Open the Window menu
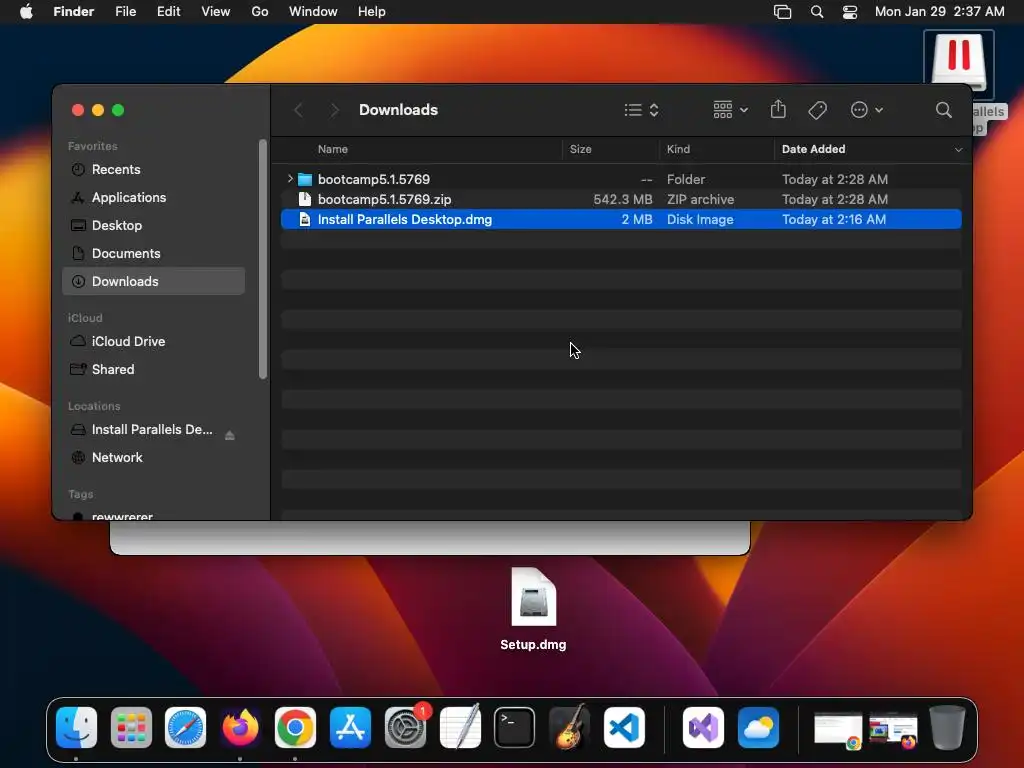Viewport: 1024px width, 768px height. tap(313, 12)
